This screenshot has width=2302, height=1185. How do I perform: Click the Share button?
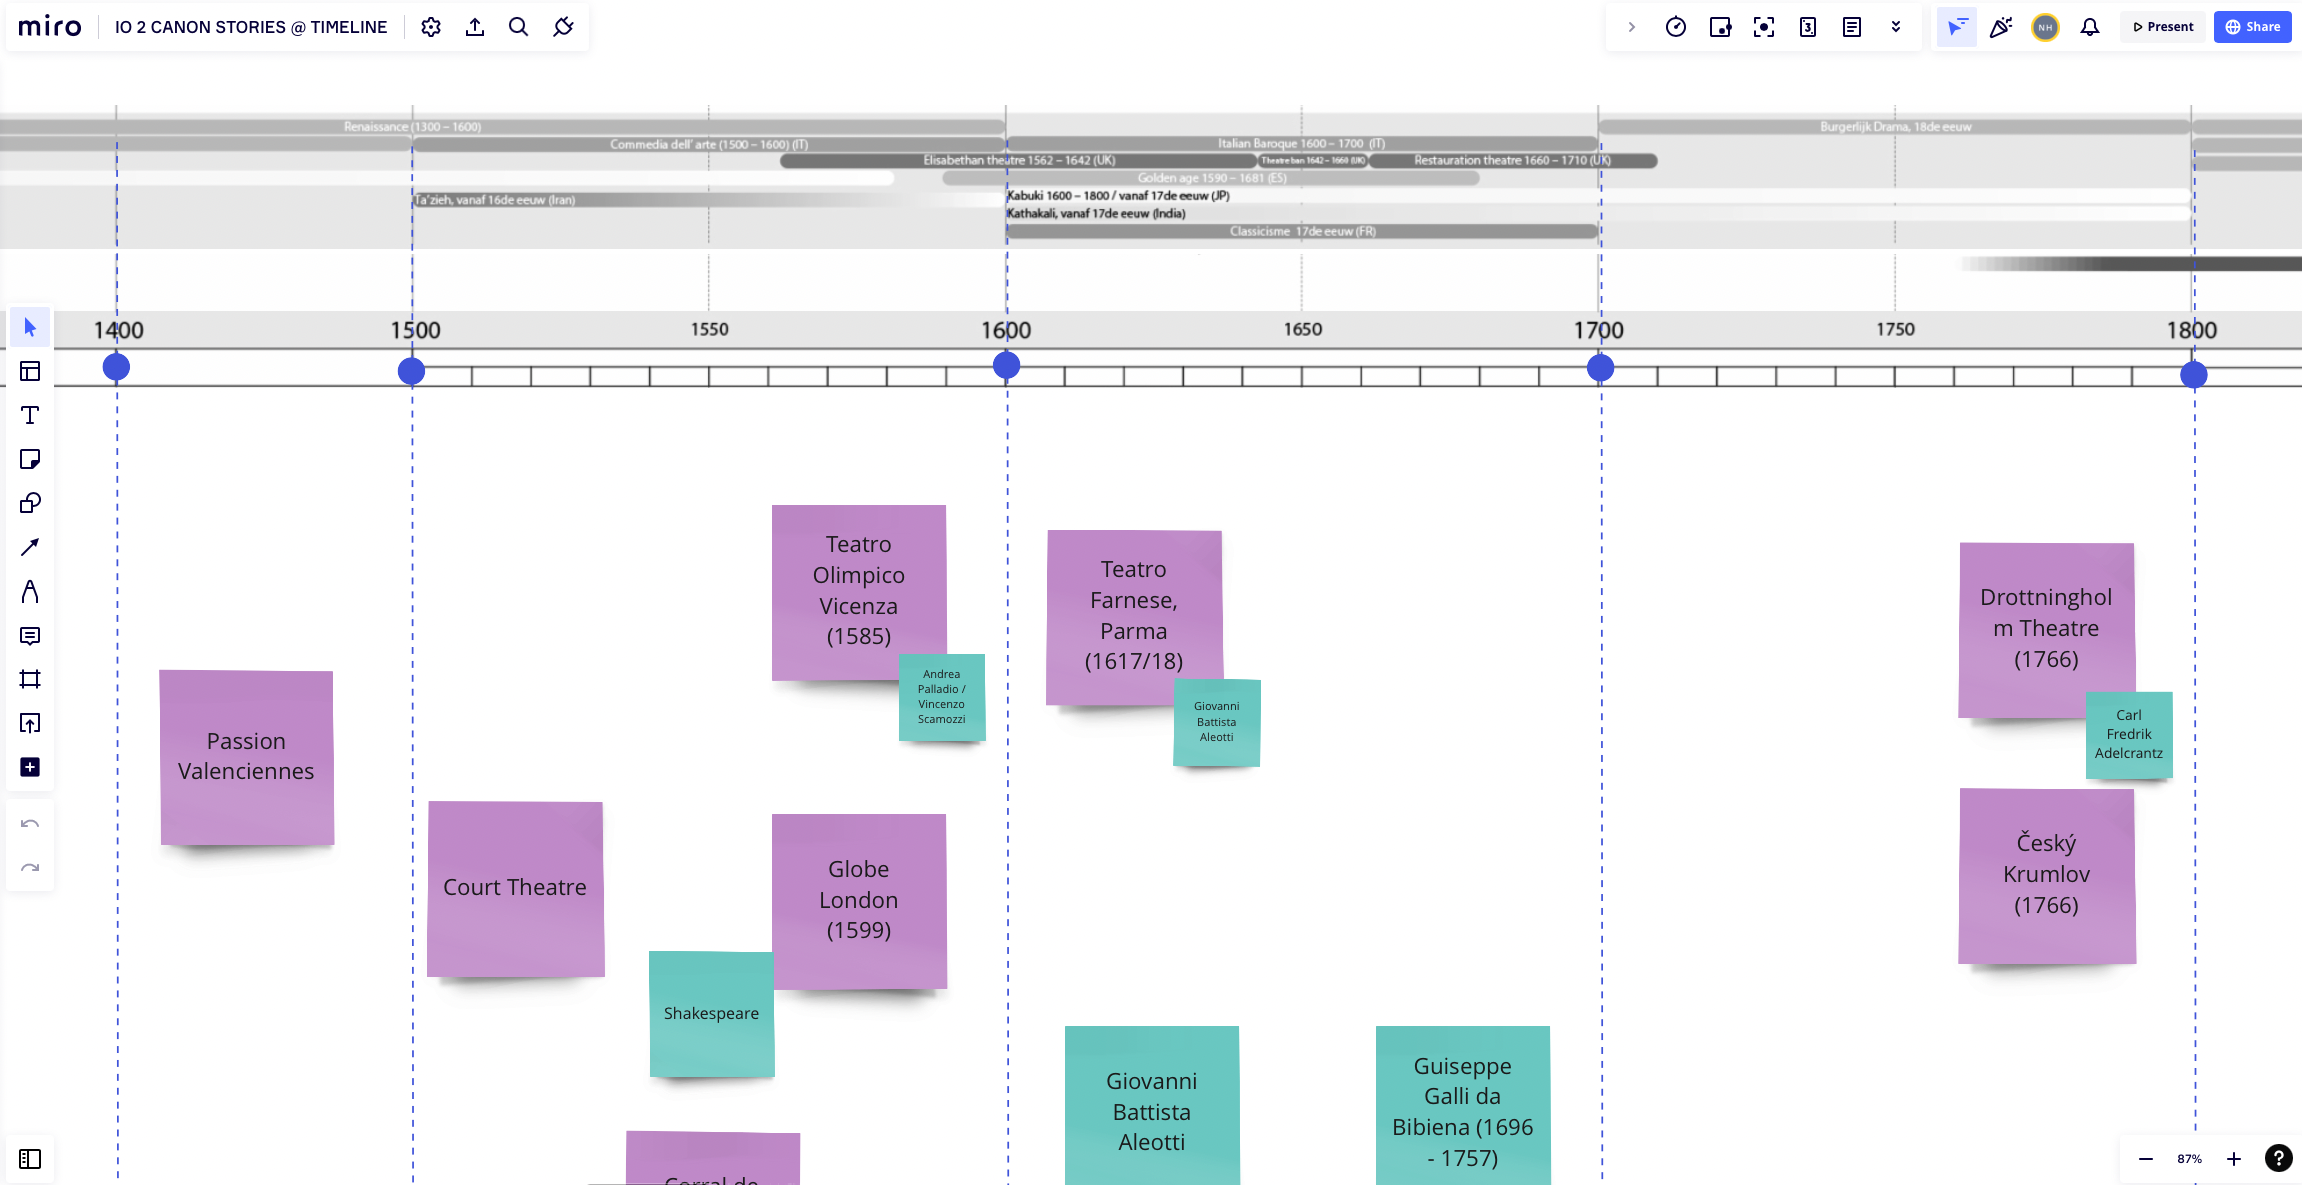tap(2252, 27)
